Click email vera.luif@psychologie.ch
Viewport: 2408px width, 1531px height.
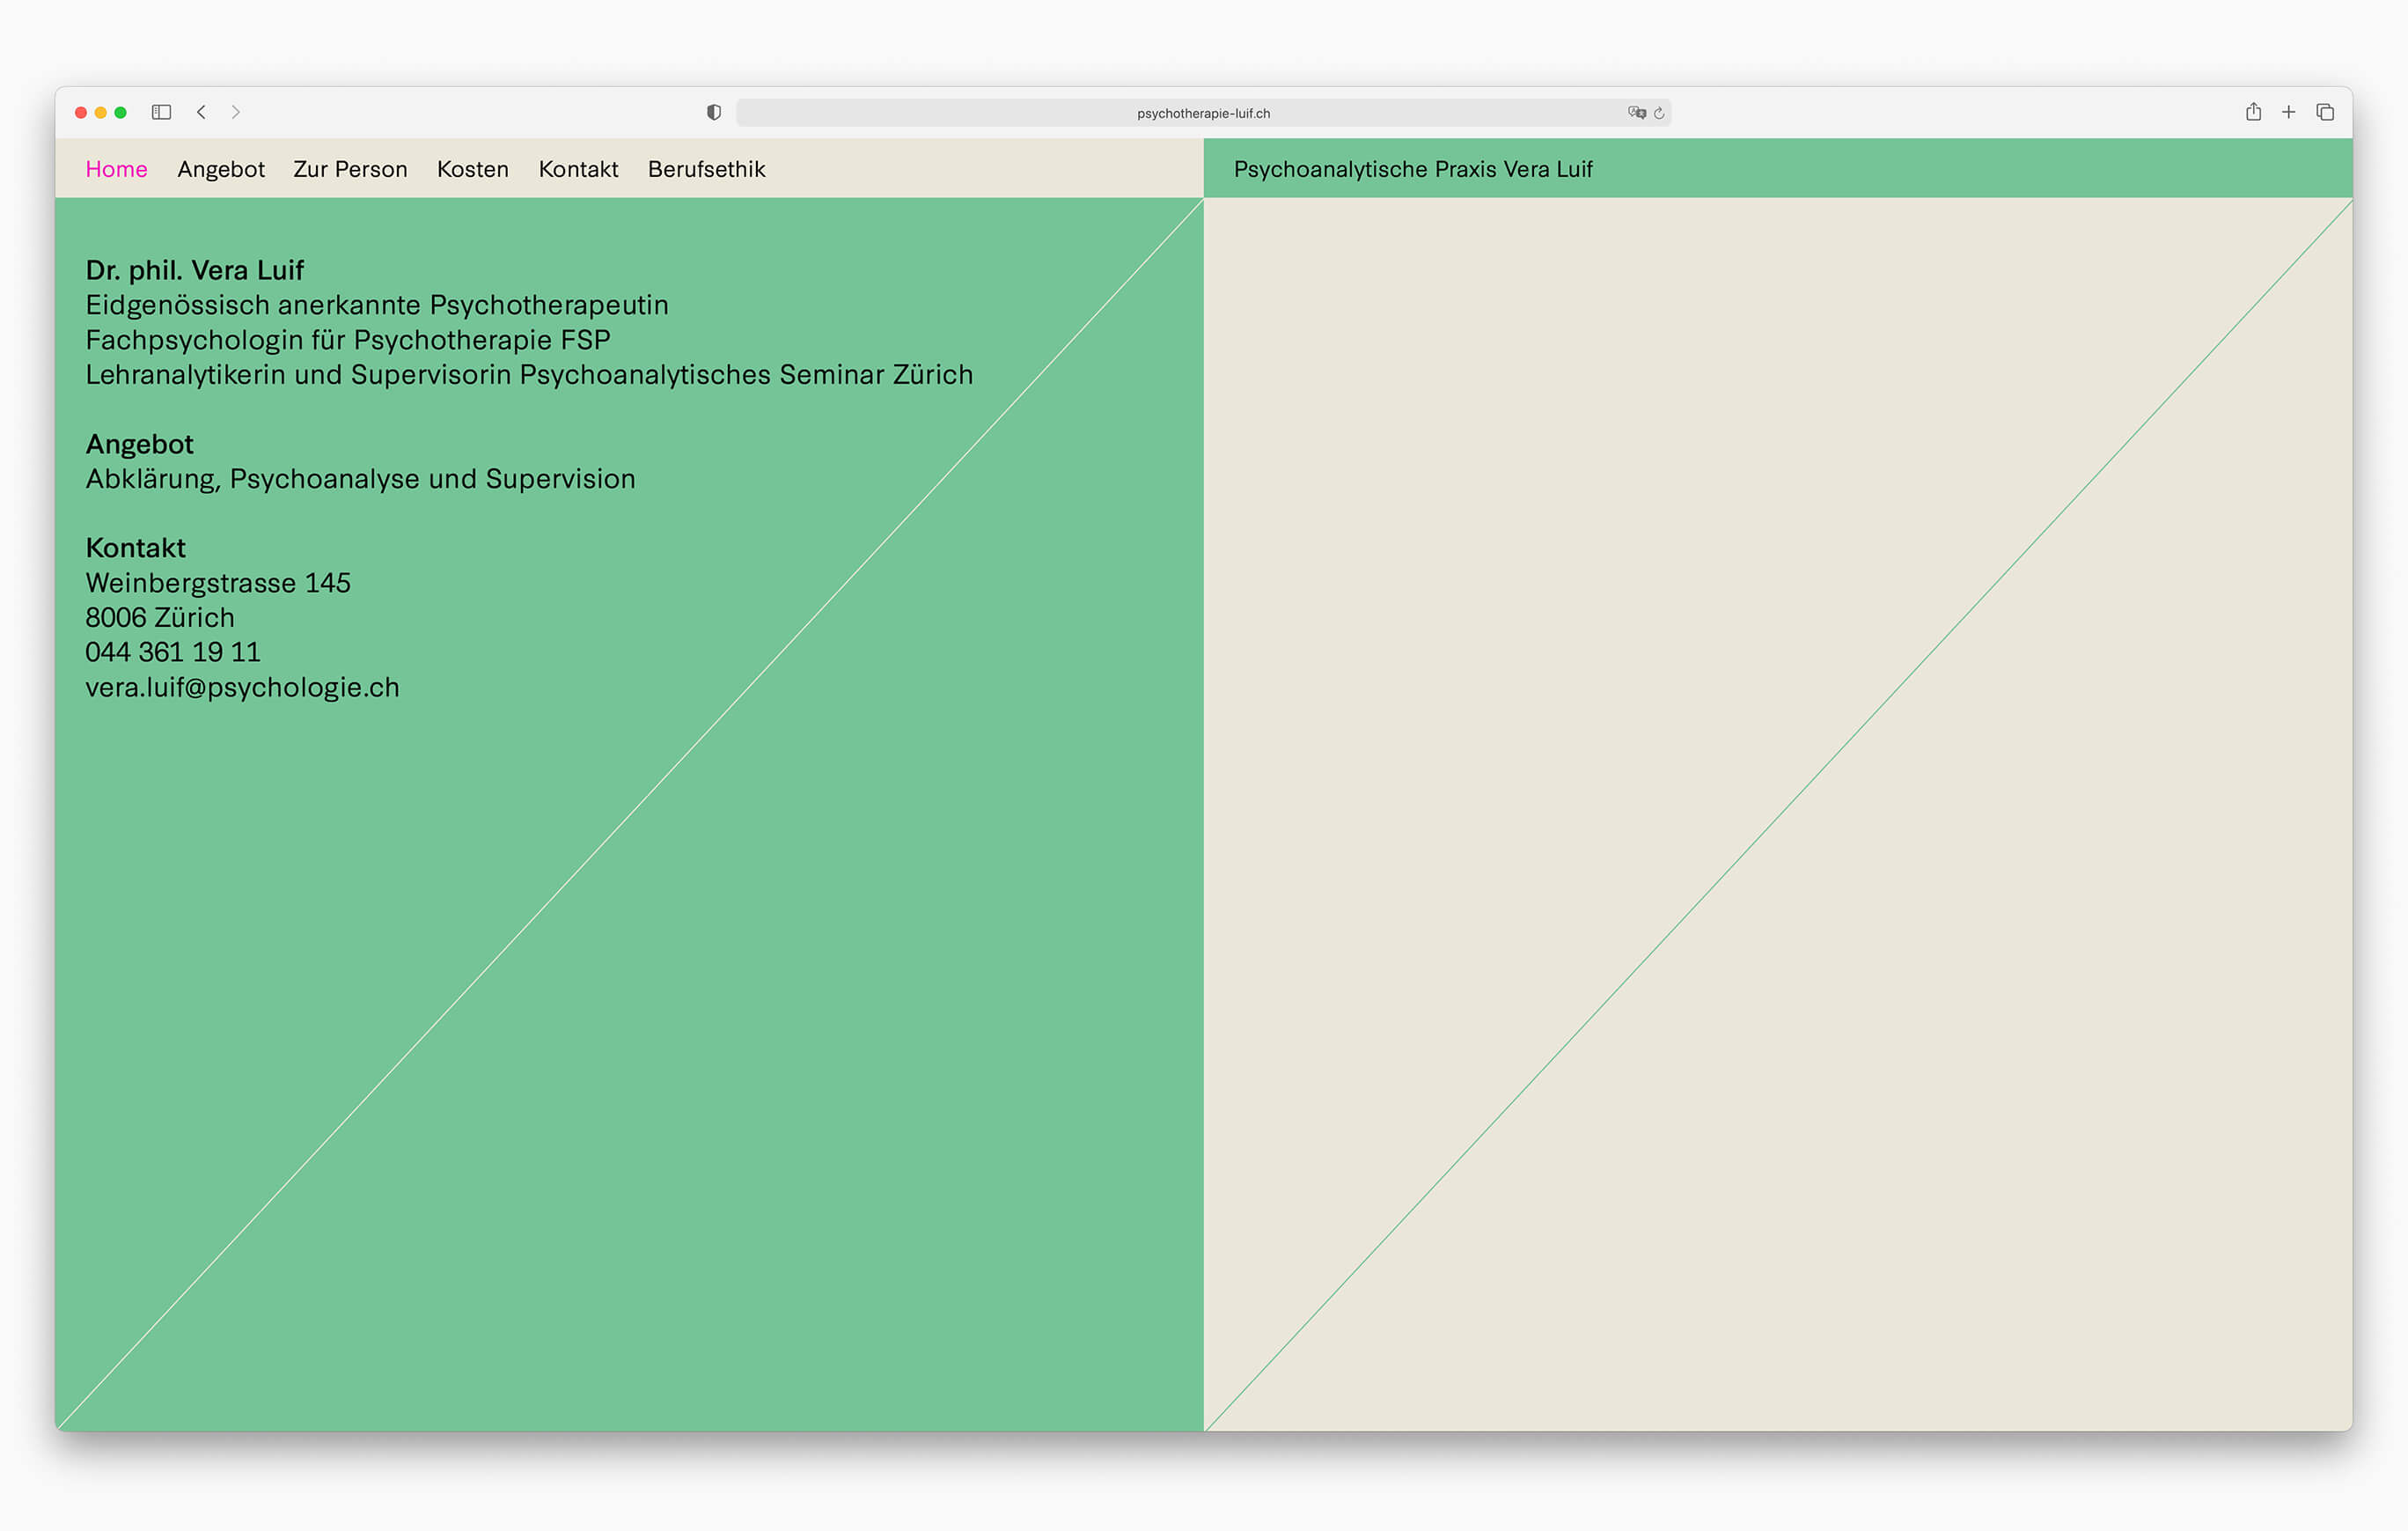(242, 688)
